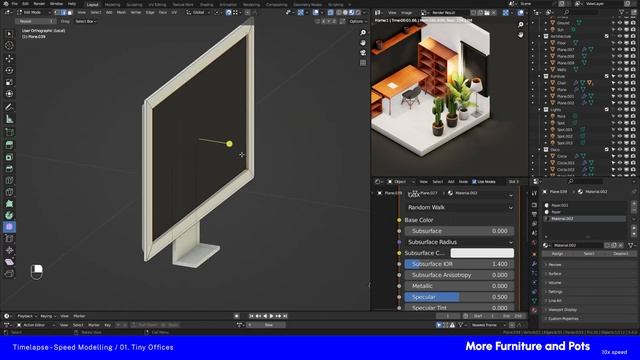Image resolution: width=640 pixels, height=360 pixels.
Task: Open the Select Box dropdown
Action: (x=85, y=21)
